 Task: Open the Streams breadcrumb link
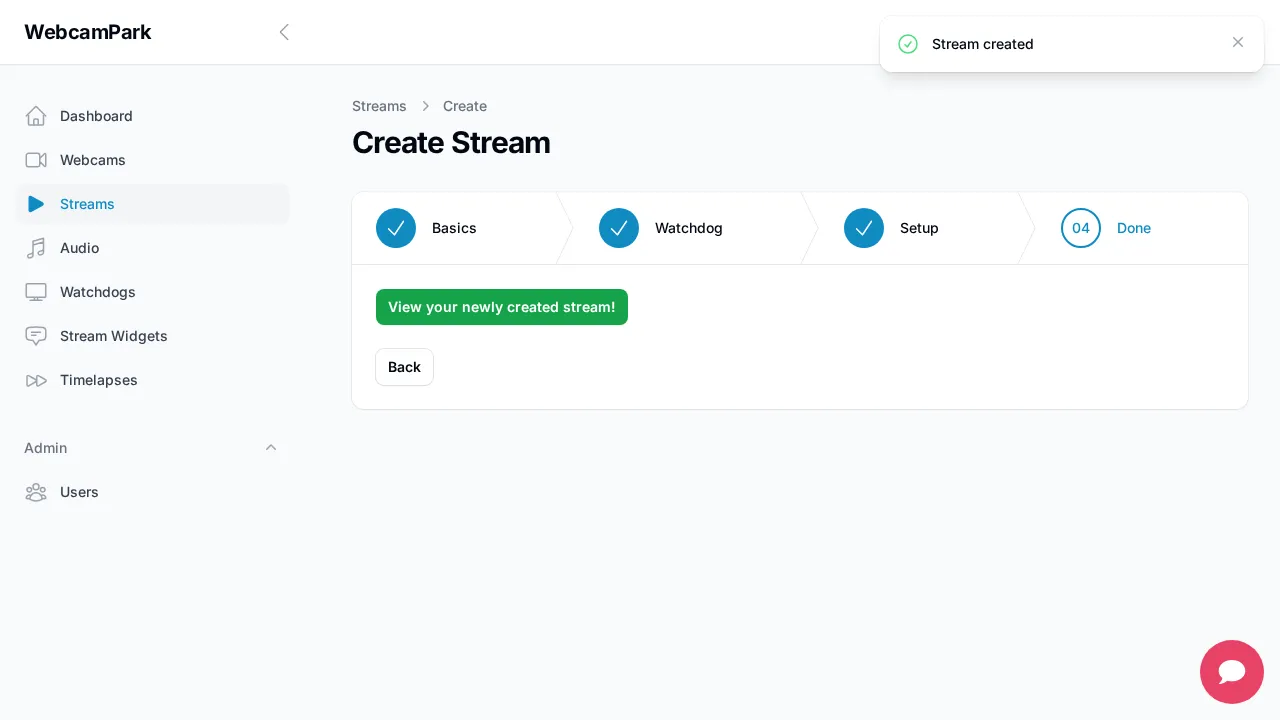pyautogui.click(x=379, y=106)
